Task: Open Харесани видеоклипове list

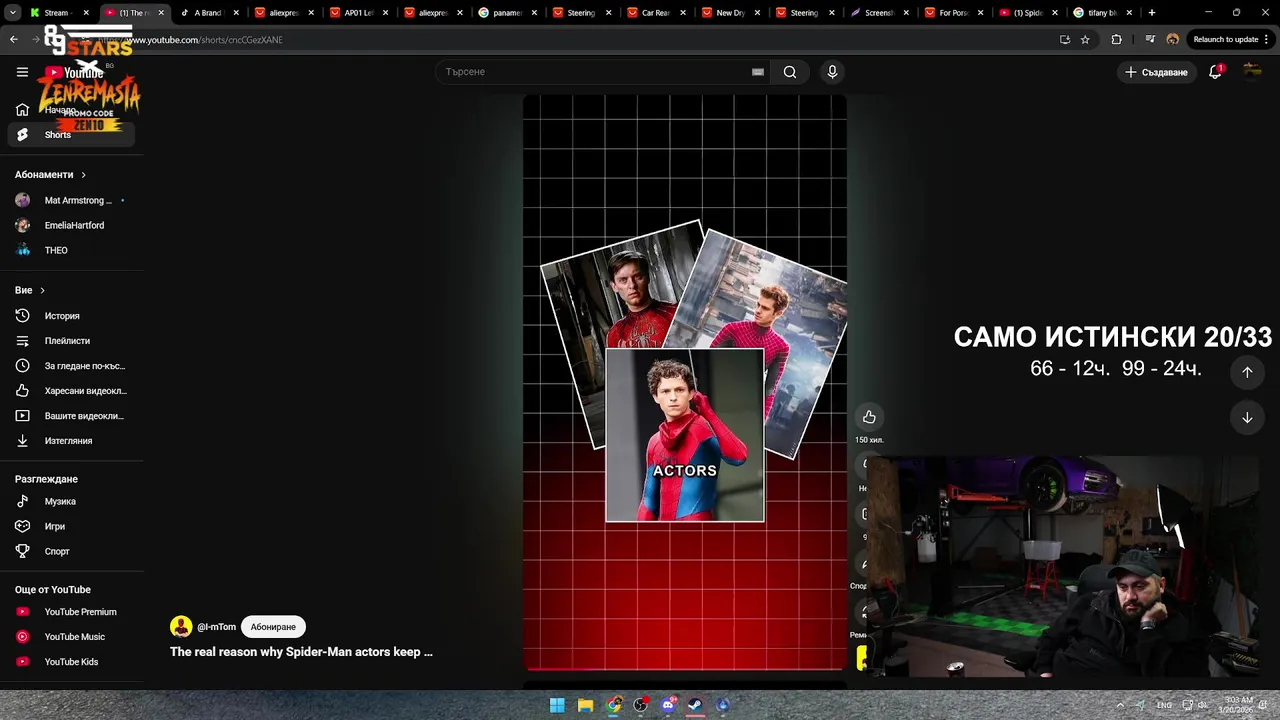Action: click(71, 391)
